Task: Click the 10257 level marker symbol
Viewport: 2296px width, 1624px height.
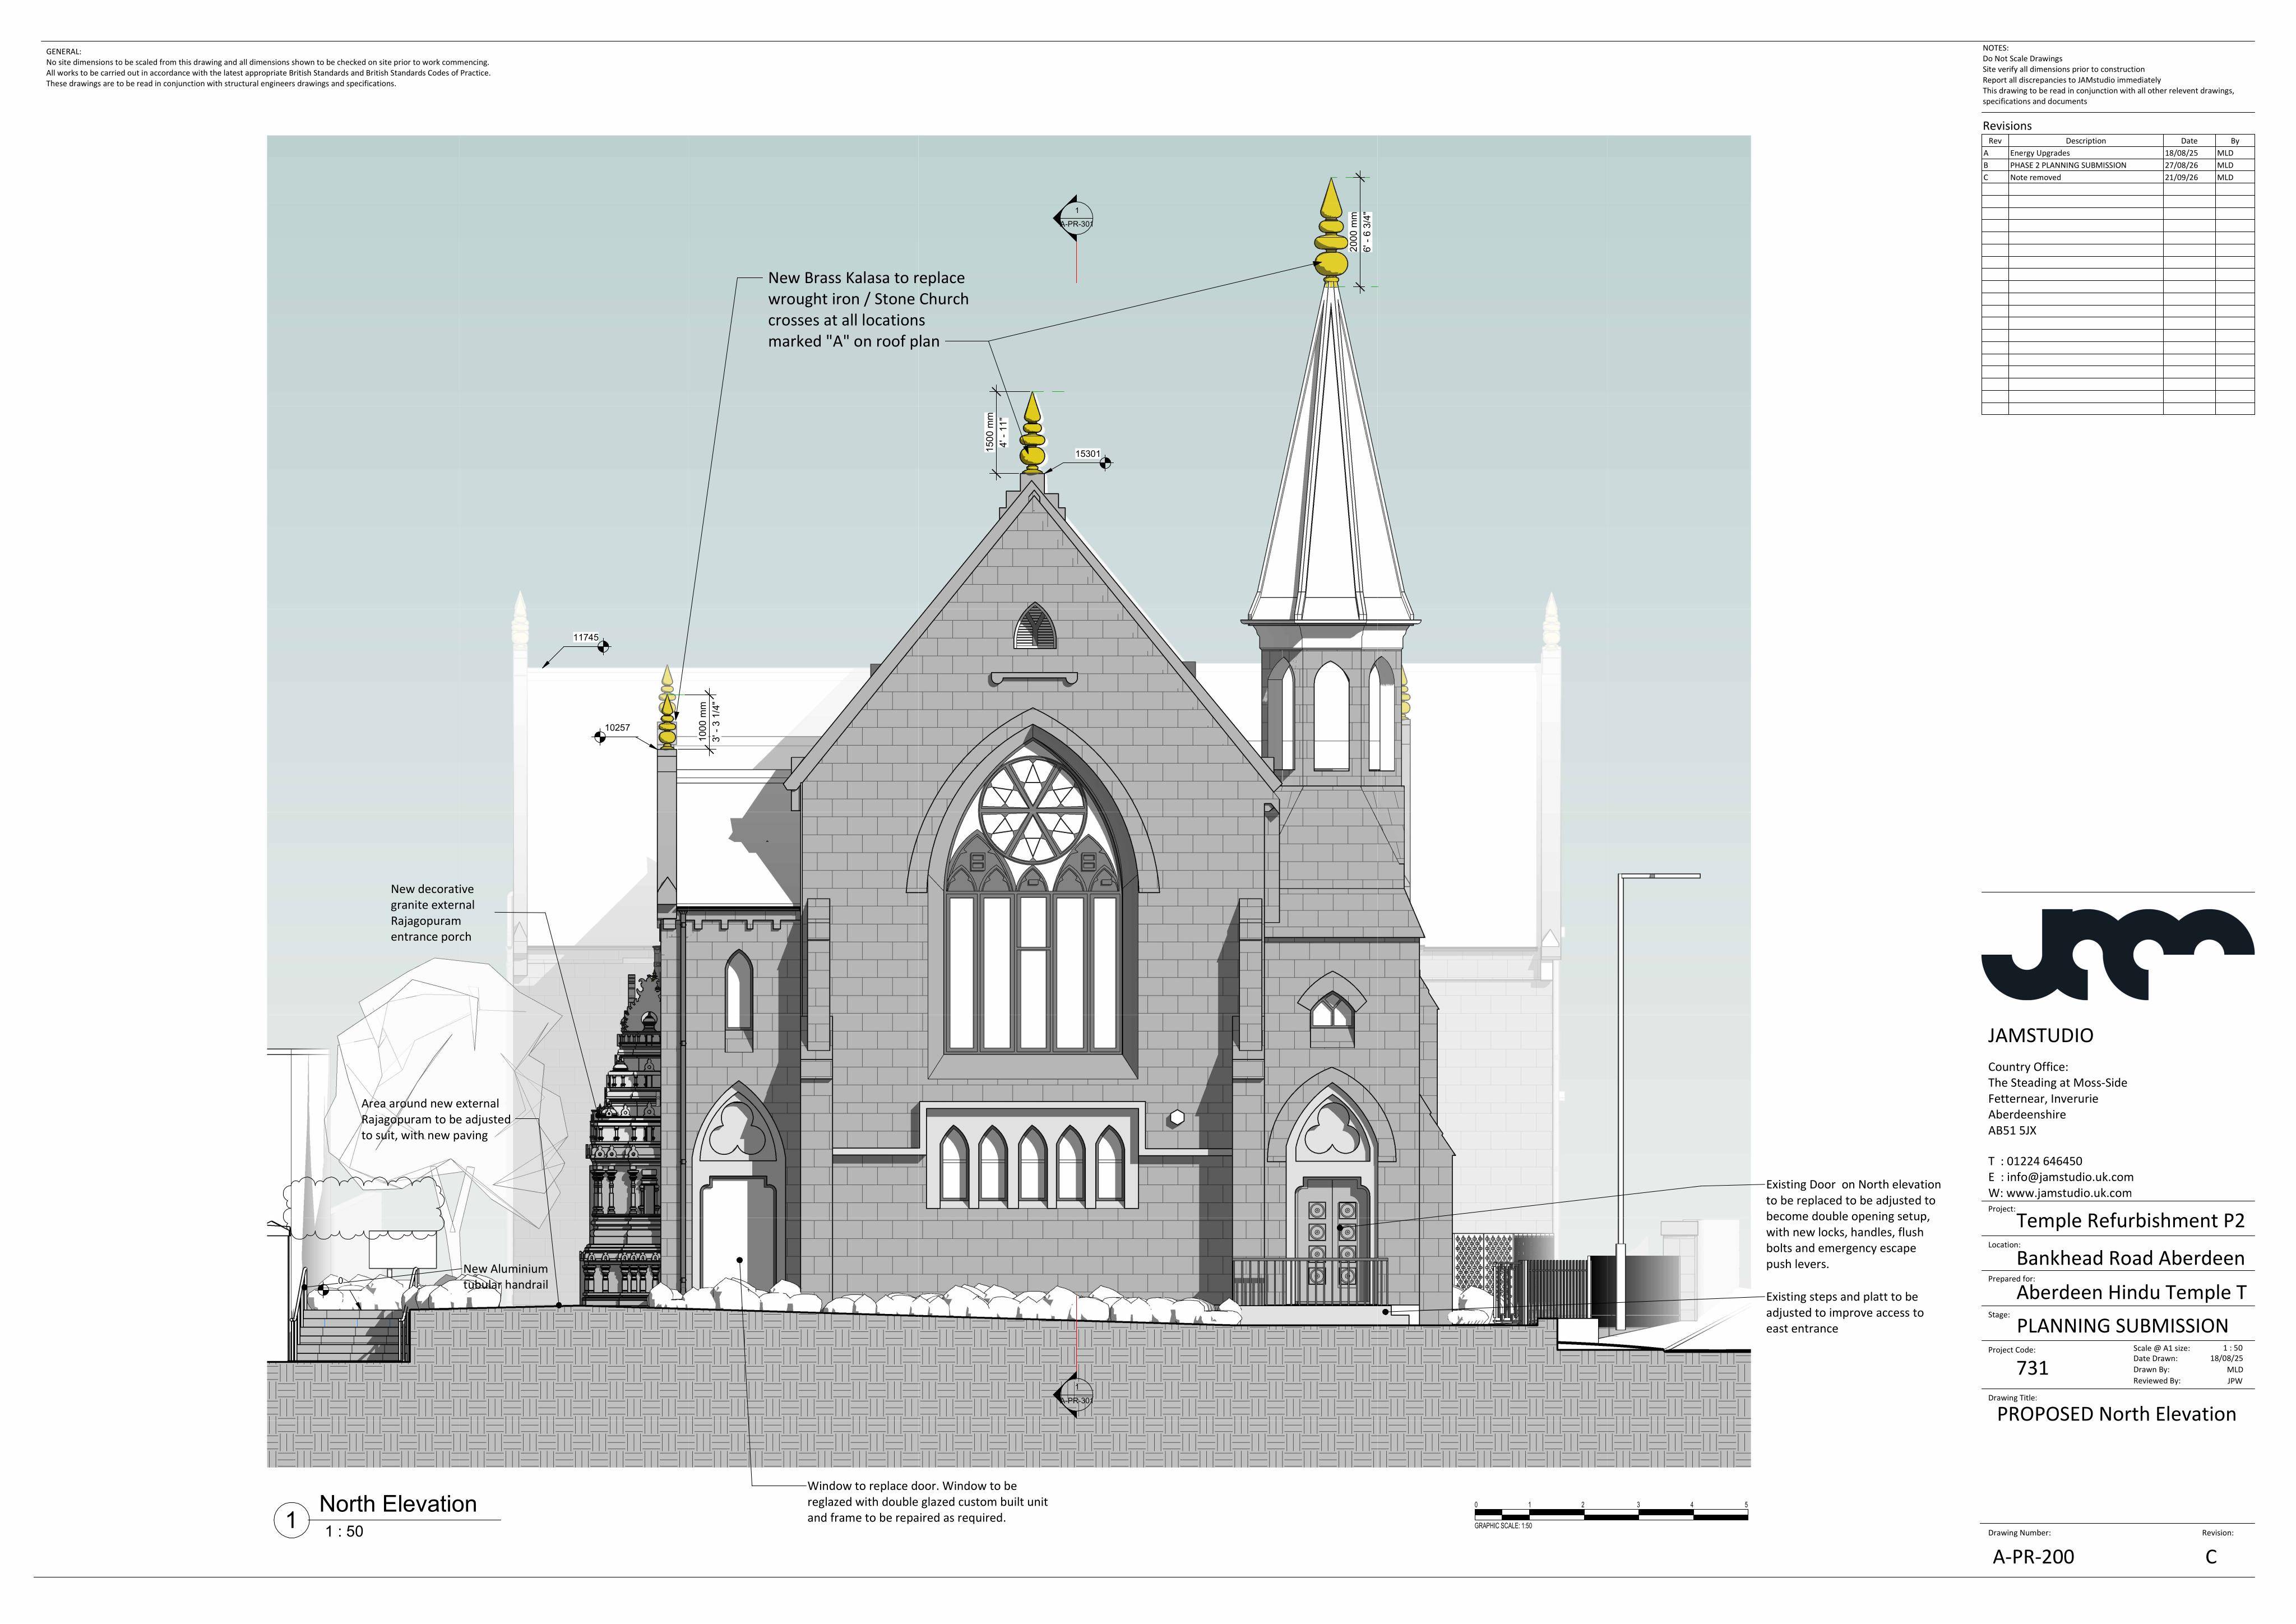Action: [600, 738]
